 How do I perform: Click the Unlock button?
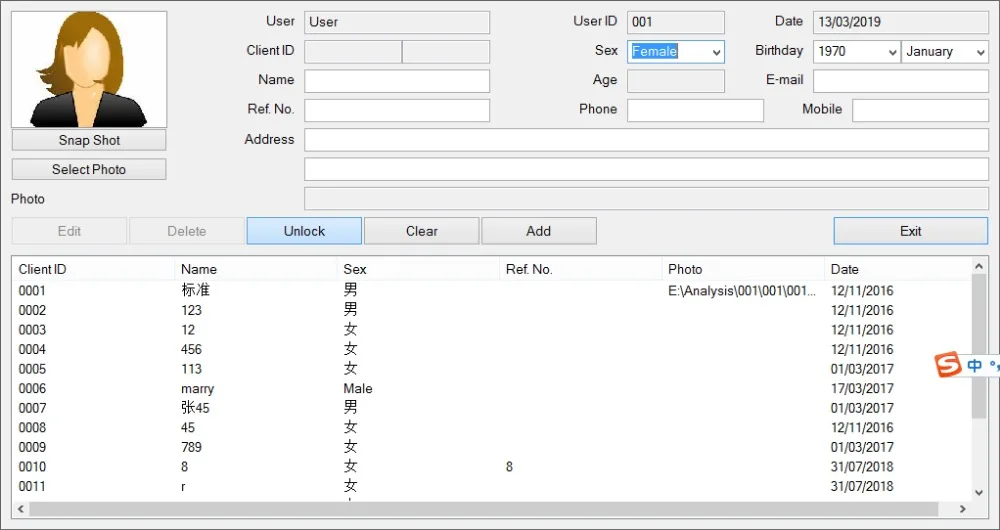point(304,231)
